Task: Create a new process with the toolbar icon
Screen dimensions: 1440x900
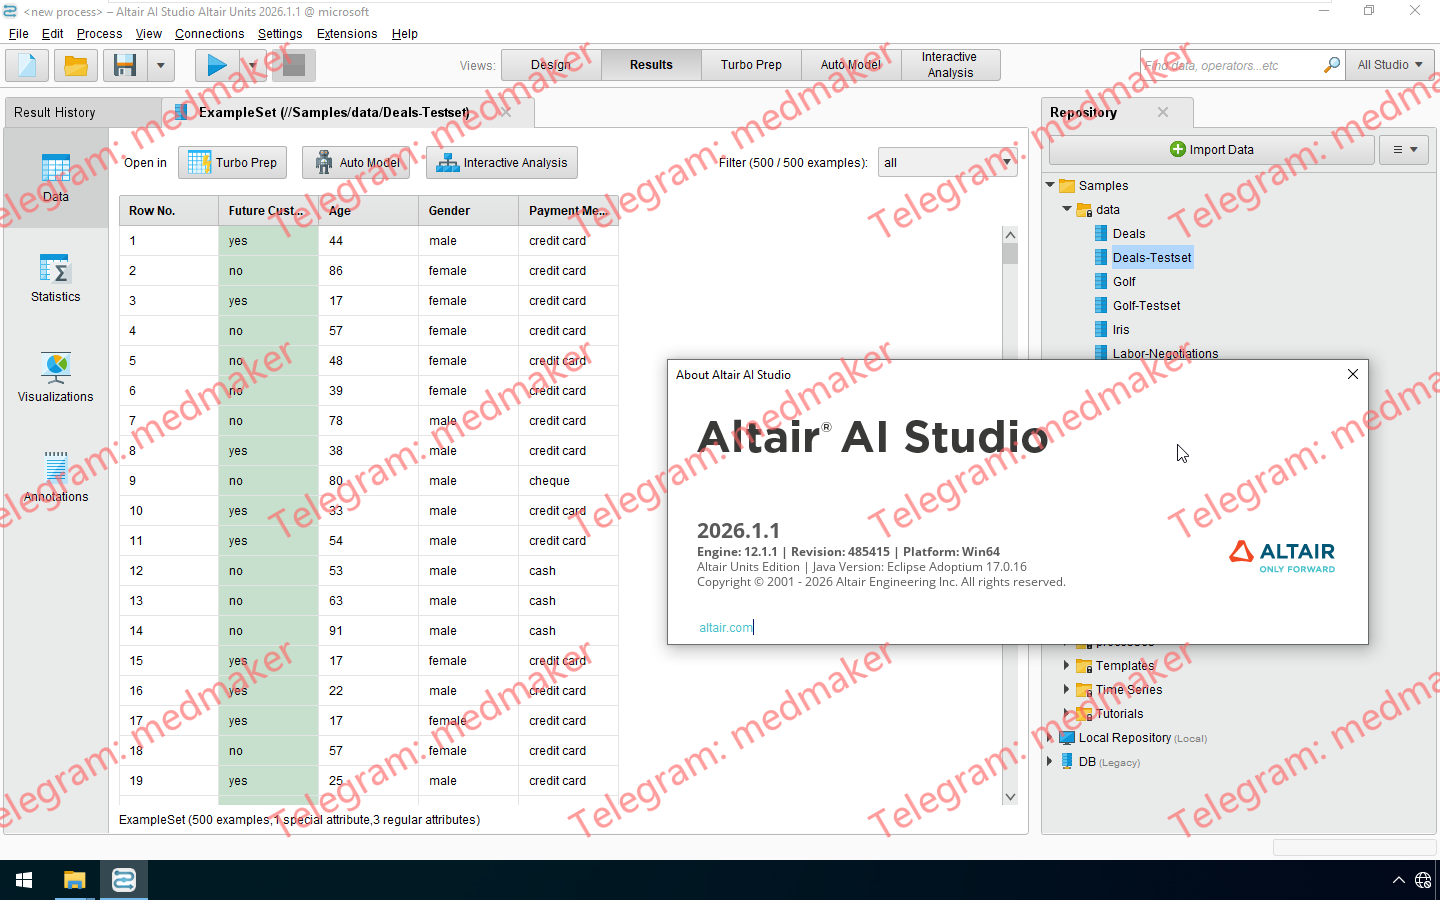Action: click(27, 66)
